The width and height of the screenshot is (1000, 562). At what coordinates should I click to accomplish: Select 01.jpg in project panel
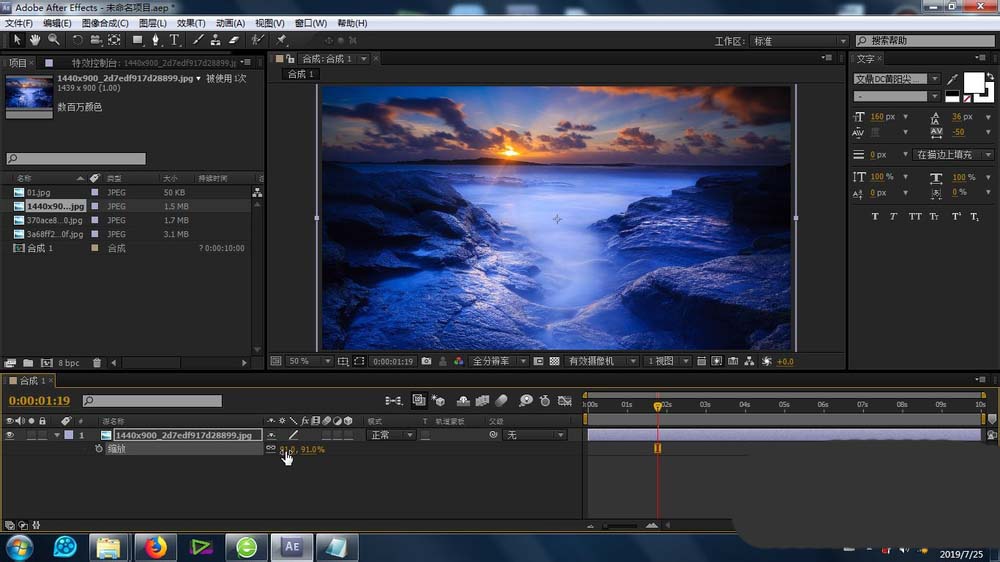[38, 192]
